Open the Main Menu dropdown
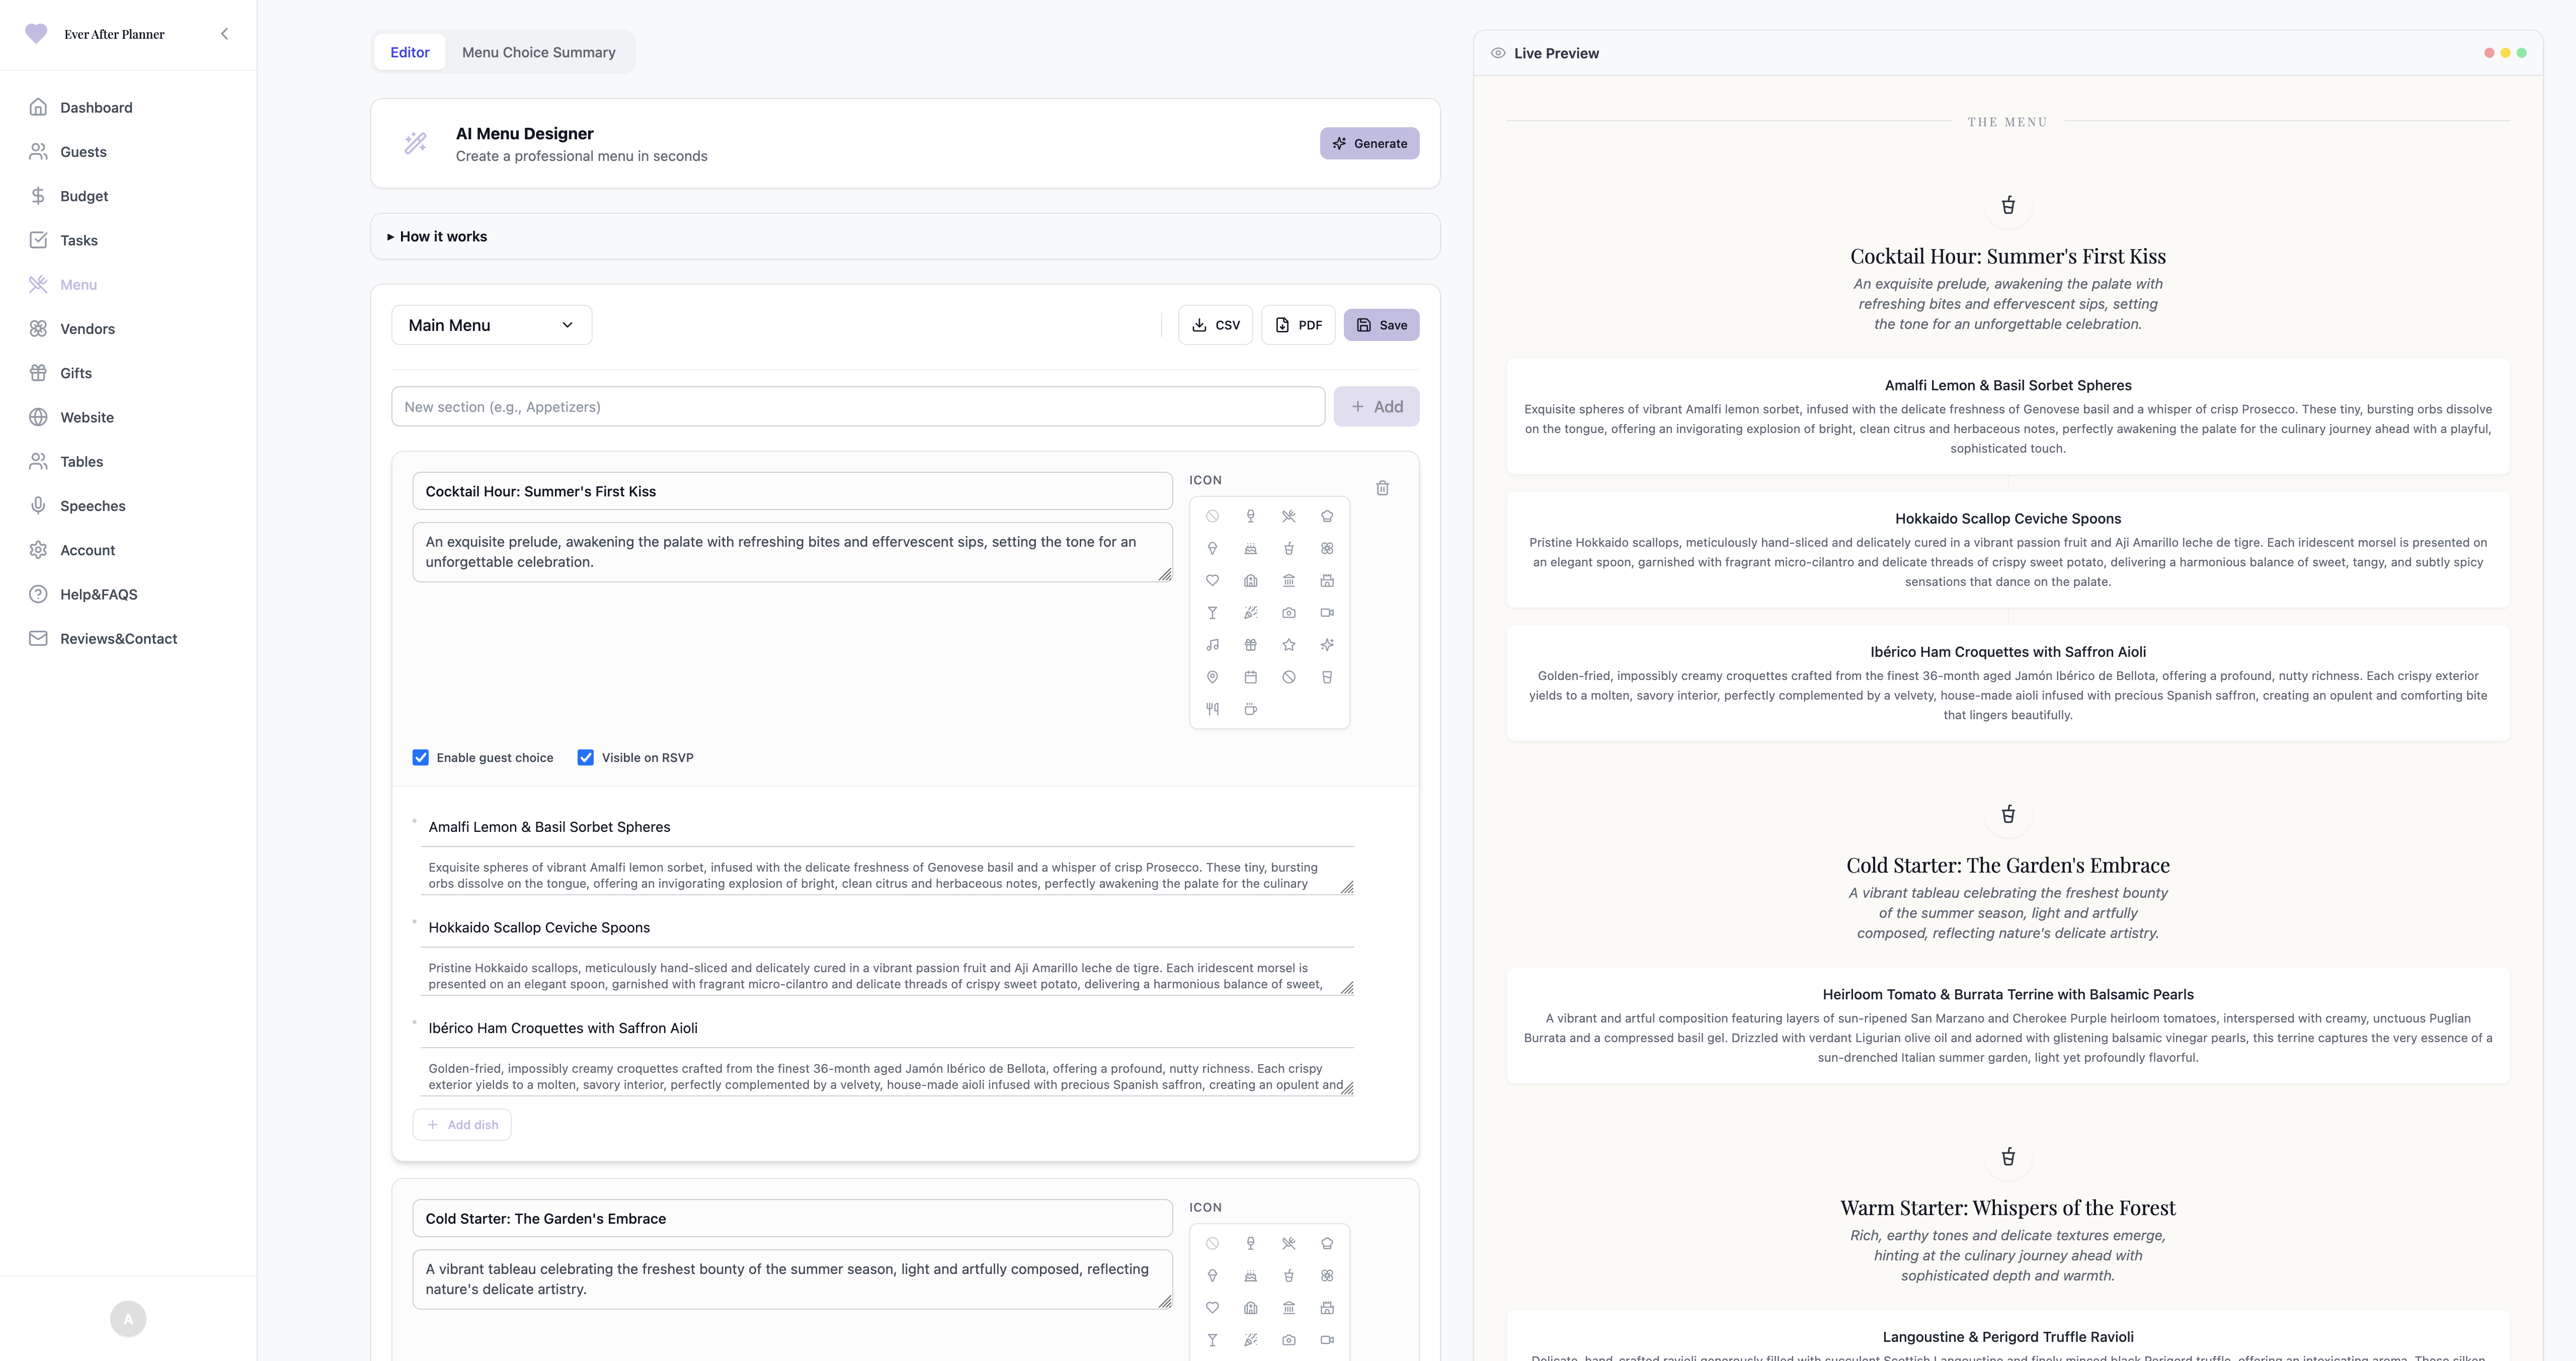The height and width of the screenshot is (1361, 2576). 491,325
